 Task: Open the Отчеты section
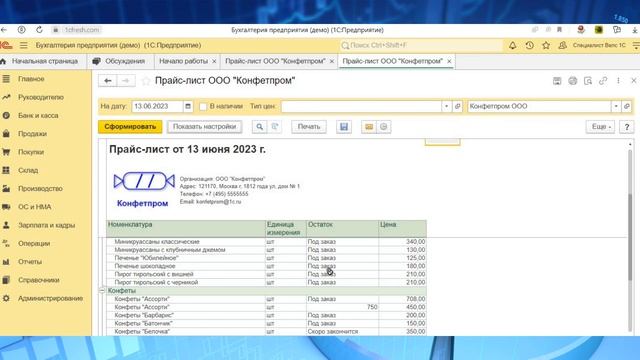point(30,262)
